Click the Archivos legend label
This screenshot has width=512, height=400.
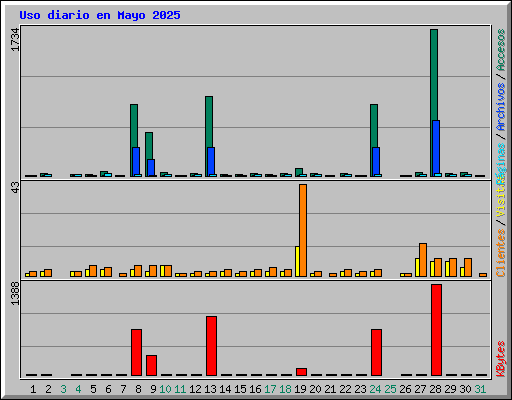(x=501, y=107)
